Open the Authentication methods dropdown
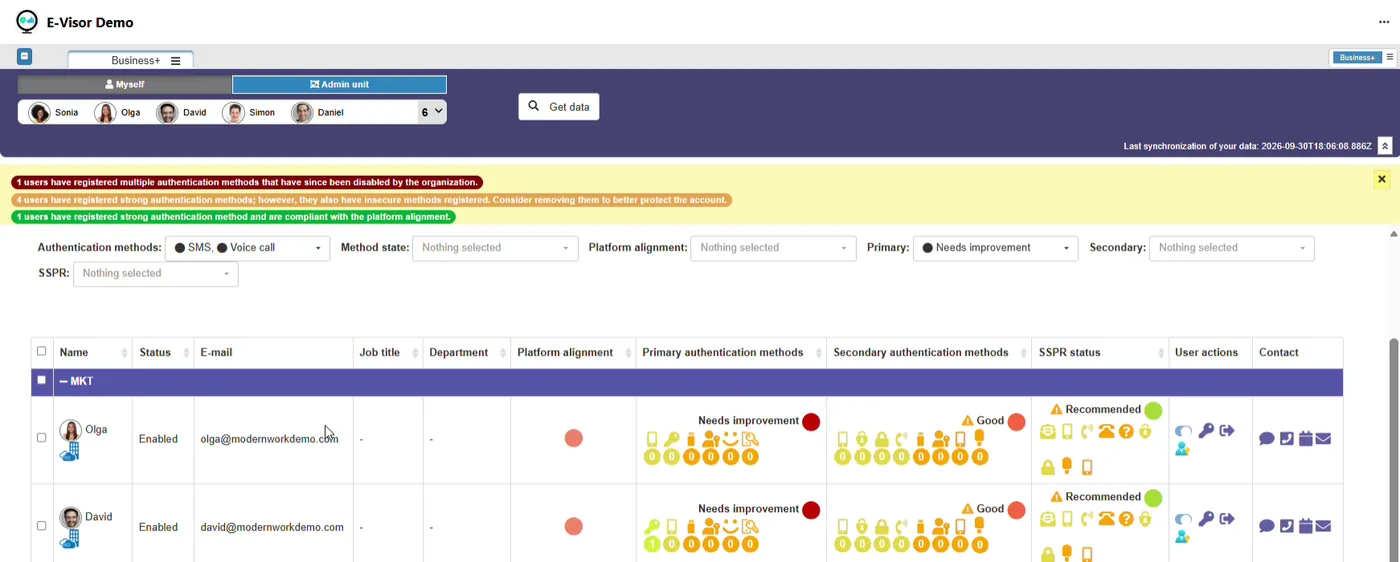The height and width of the screenshot is (562, 1400). (248, 248)
